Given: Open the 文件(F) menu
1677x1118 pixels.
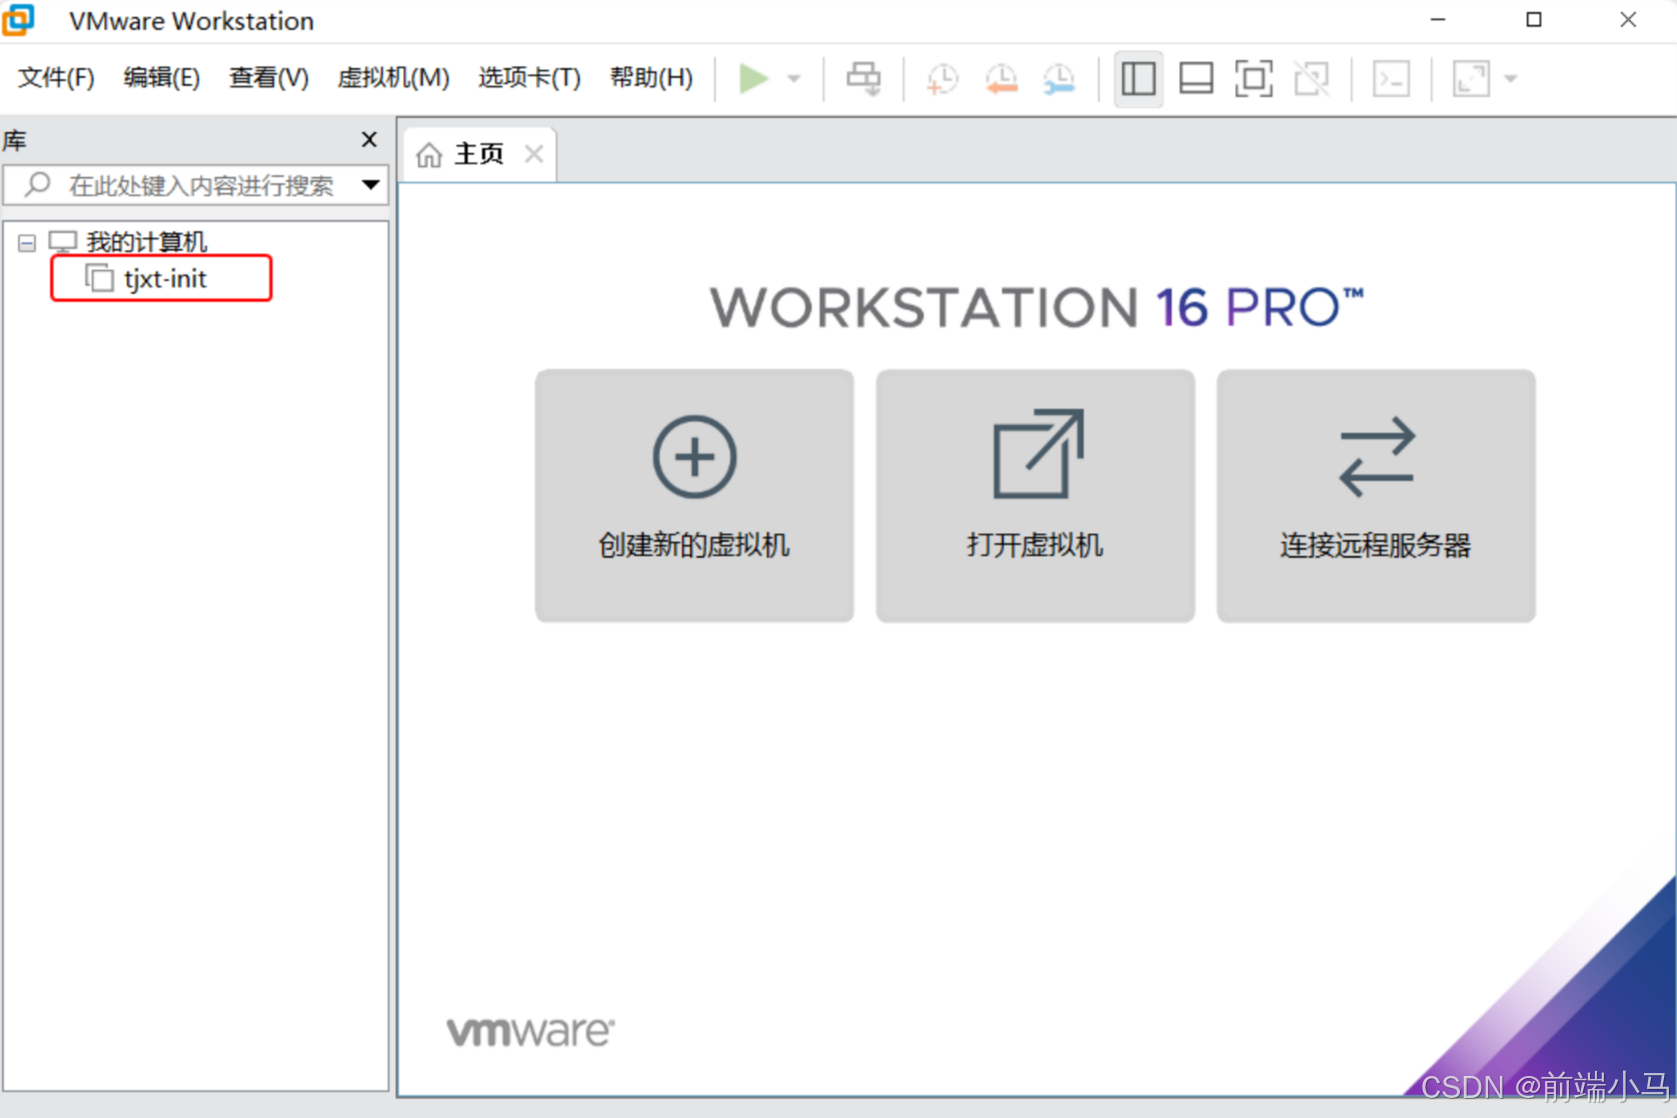Looking at the screenshot, I should pyautogui.click(x=56, y=78).
